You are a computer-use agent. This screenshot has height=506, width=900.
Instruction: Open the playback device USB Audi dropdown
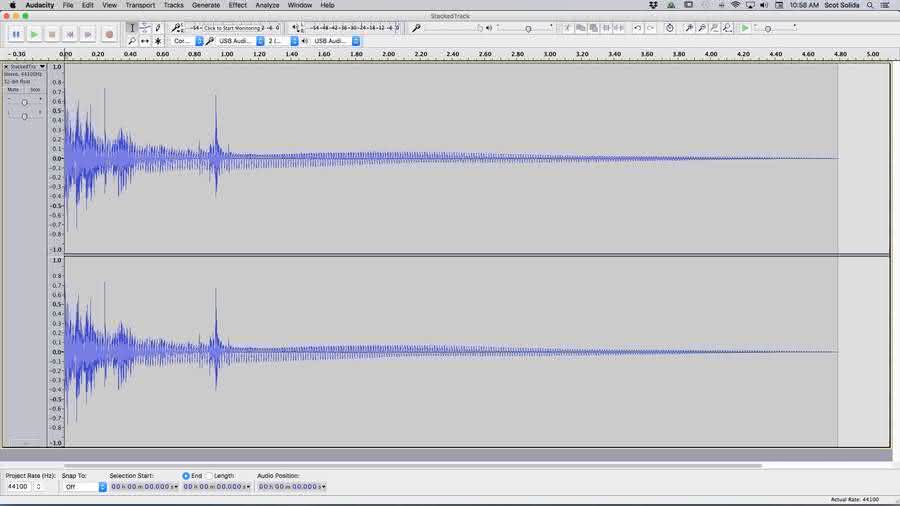click(x=336, y=41)
